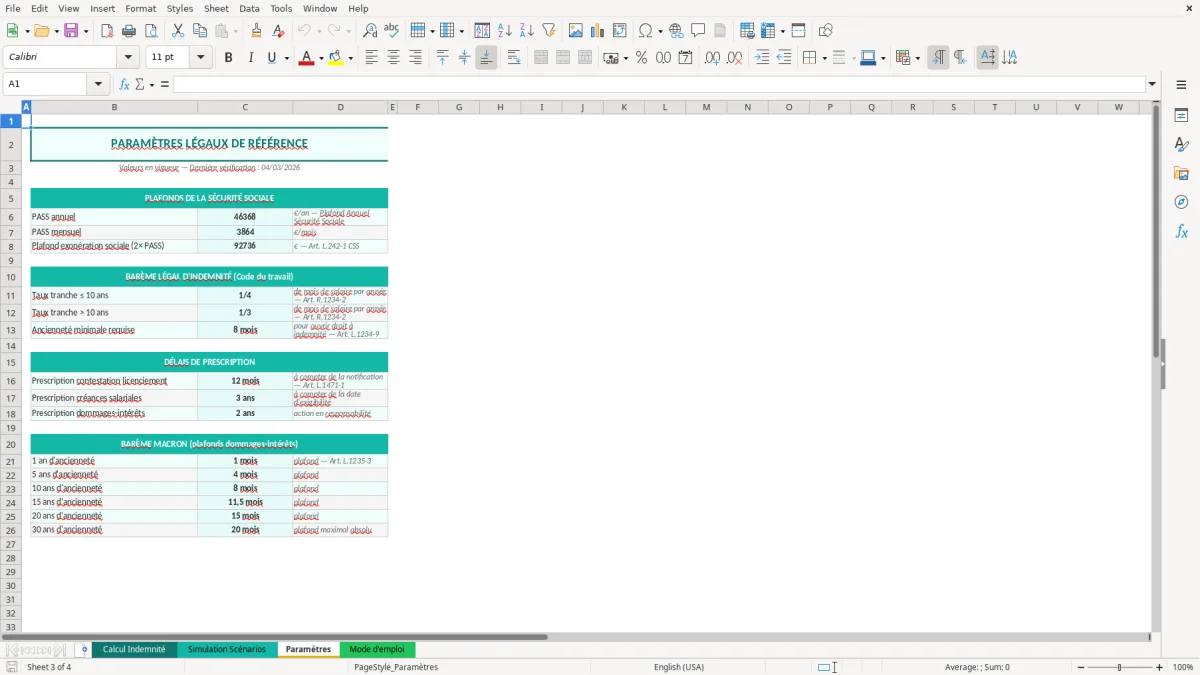
Task: Toggle Align Right
Action: (x=416, y=58)
